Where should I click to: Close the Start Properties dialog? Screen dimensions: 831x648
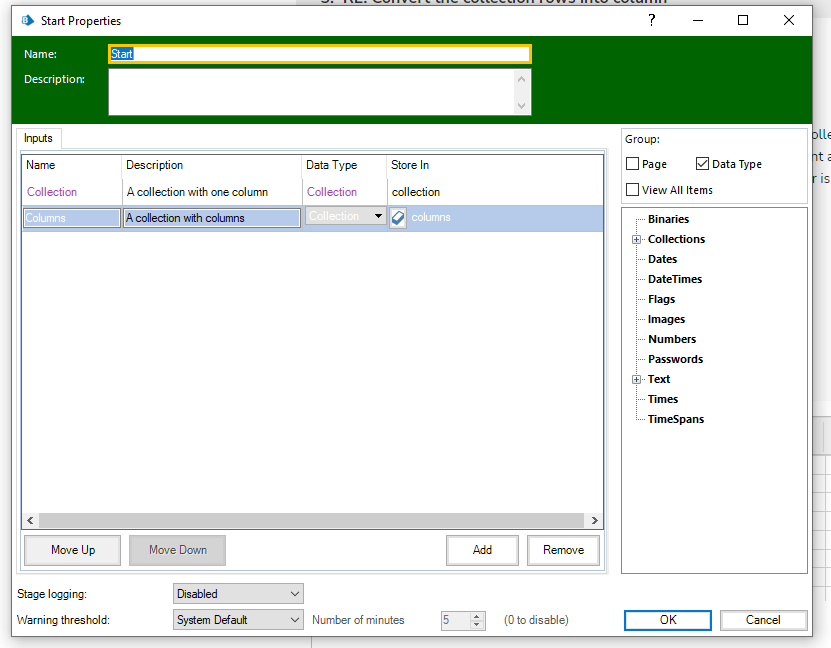point(789,20)
